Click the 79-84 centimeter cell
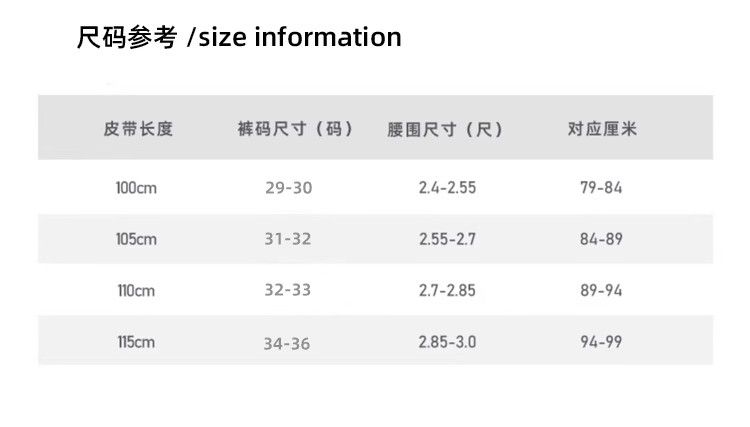750x427 pixels. click(x=601, y=188)
